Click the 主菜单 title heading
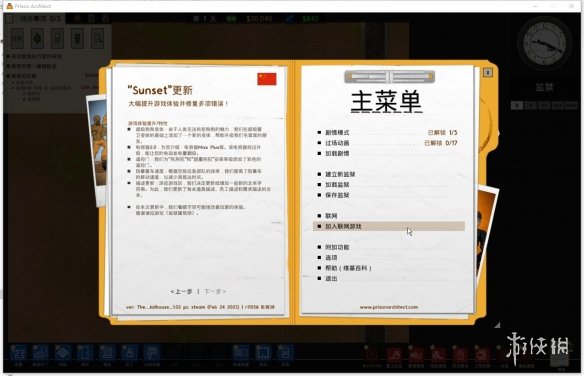Screen dimensions: 584x376 386,101
